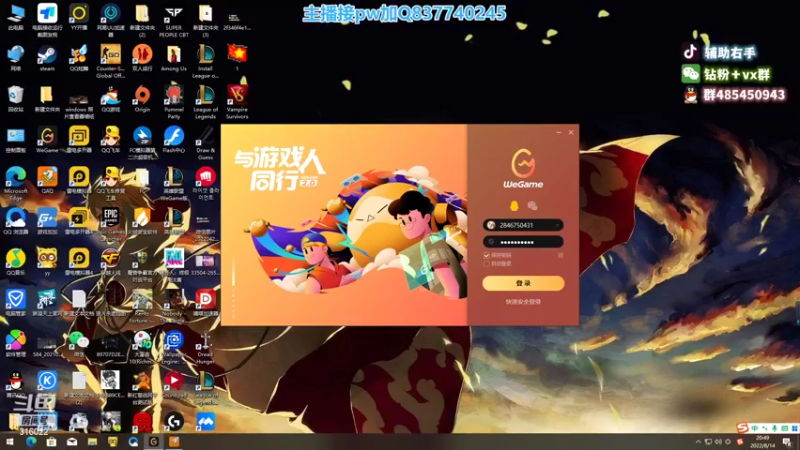This screenshot has height=450, width=800.
Task: Launch Vampire Survivors shortcut
Action: point(237,103)
